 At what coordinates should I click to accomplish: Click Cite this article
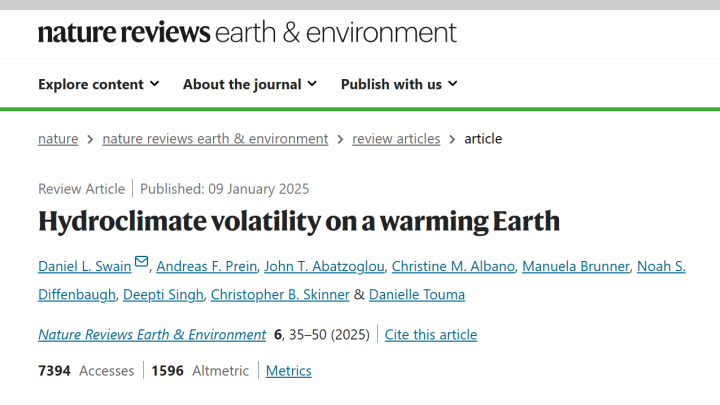431,335
